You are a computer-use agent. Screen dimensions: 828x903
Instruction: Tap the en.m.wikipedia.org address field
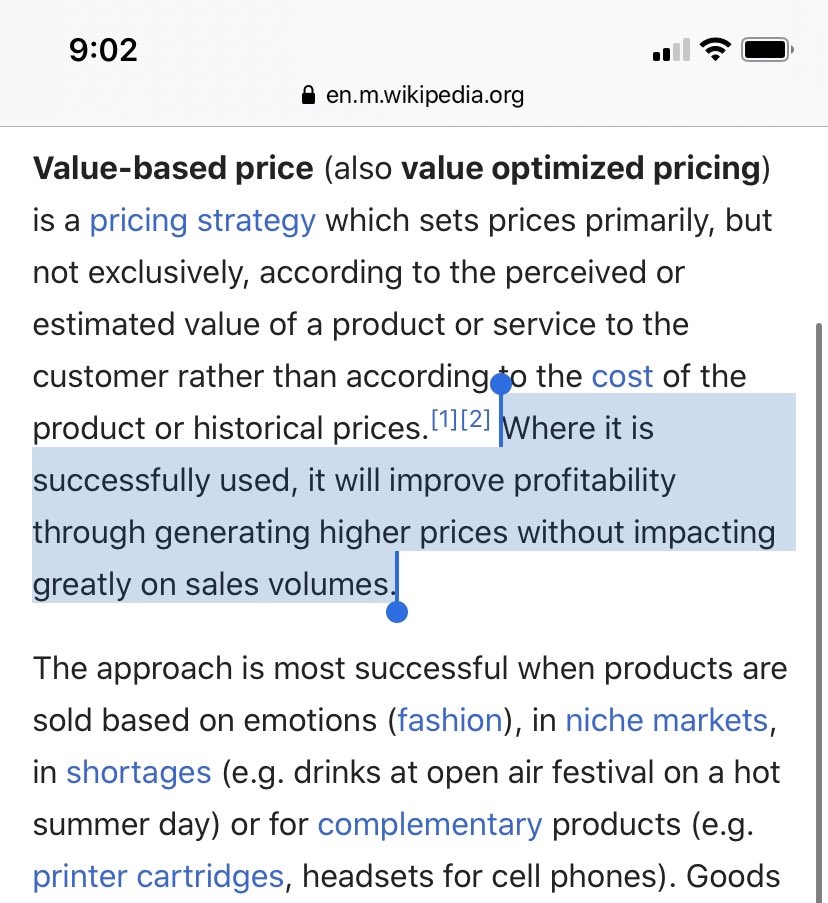click(x=424, y=96)
